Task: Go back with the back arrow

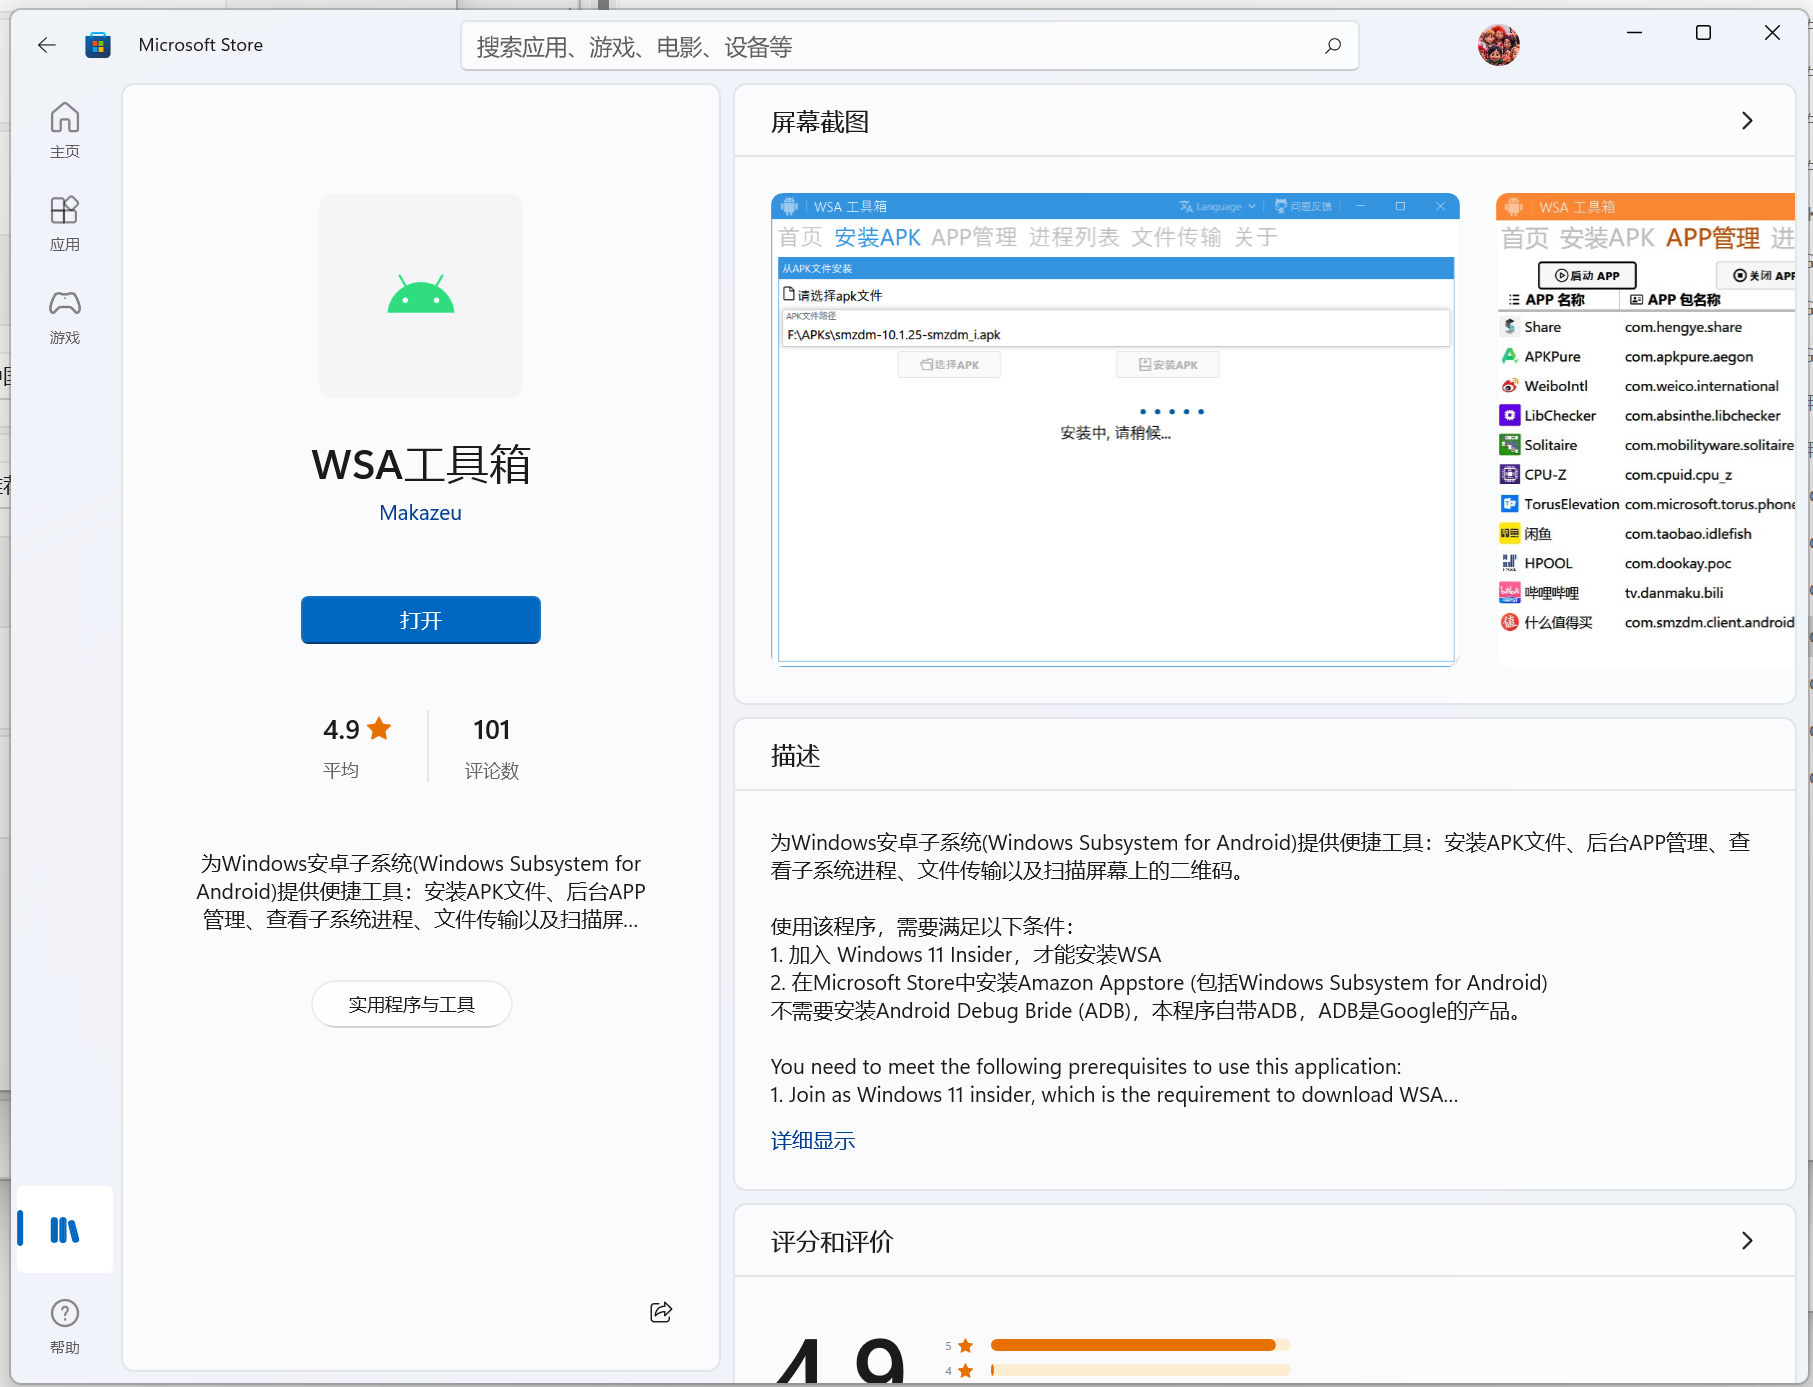Action: click(46, 45)
